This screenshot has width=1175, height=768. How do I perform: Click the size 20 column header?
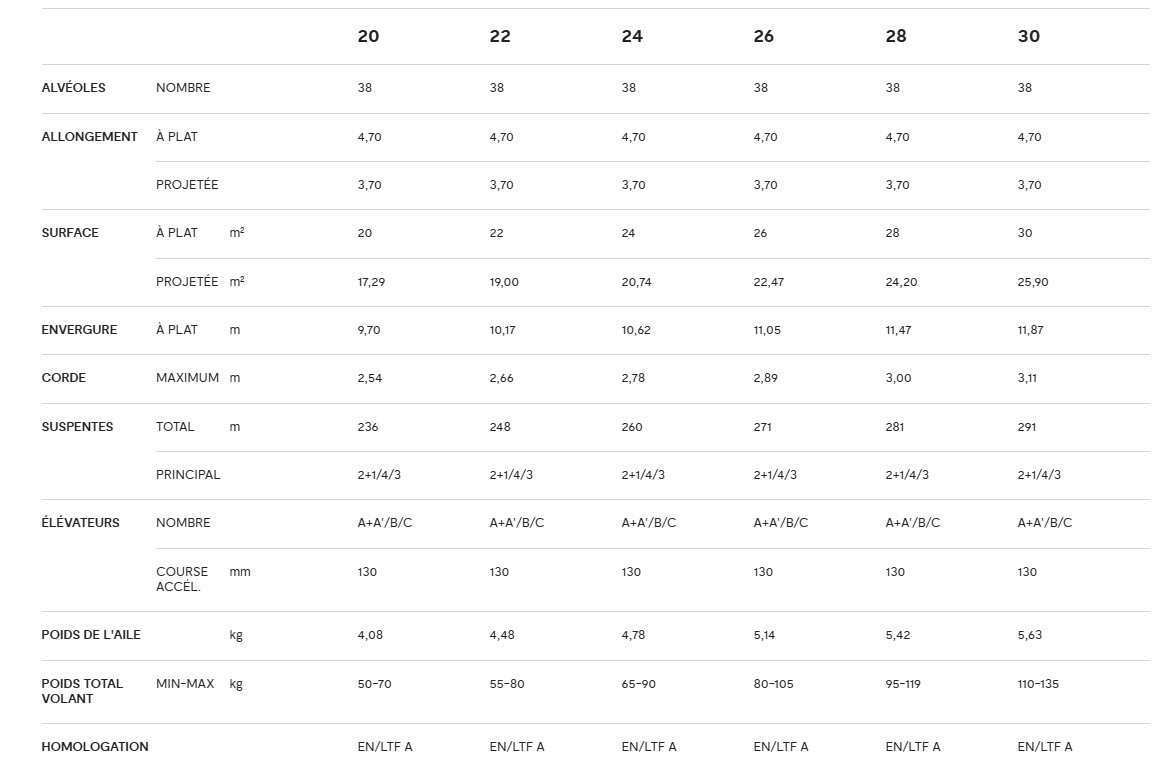click(368, 37)
